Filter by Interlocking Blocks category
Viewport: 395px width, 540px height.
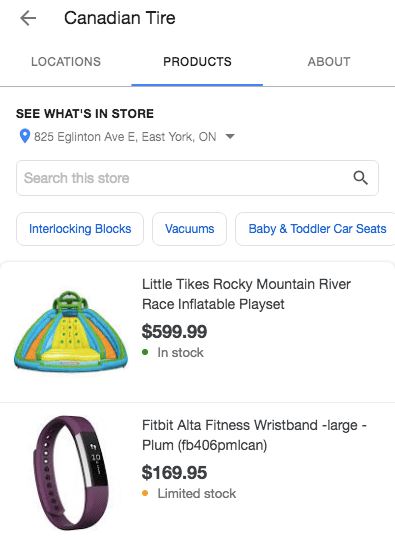click(x=80, y=229)
